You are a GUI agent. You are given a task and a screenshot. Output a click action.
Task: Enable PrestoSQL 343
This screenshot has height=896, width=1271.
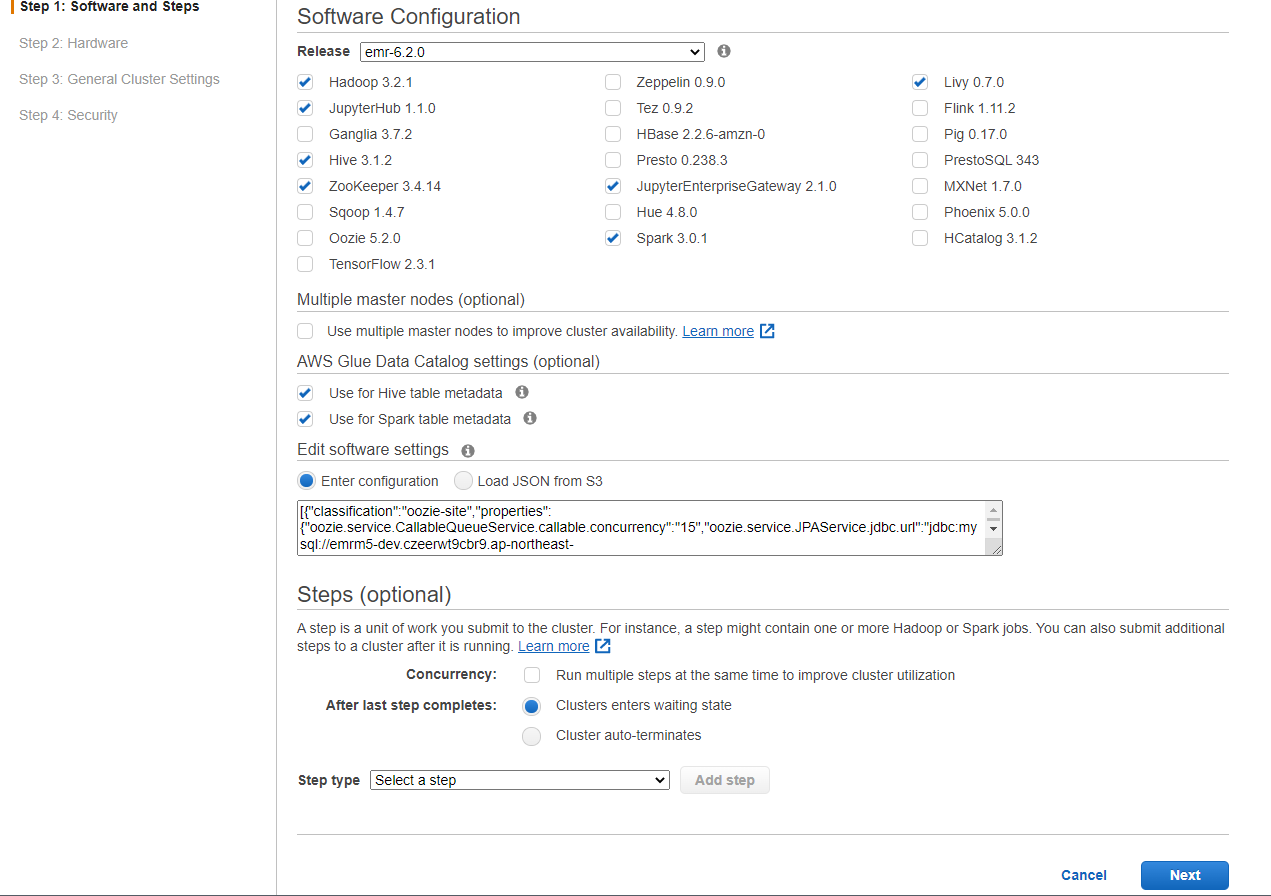(920, 160)
